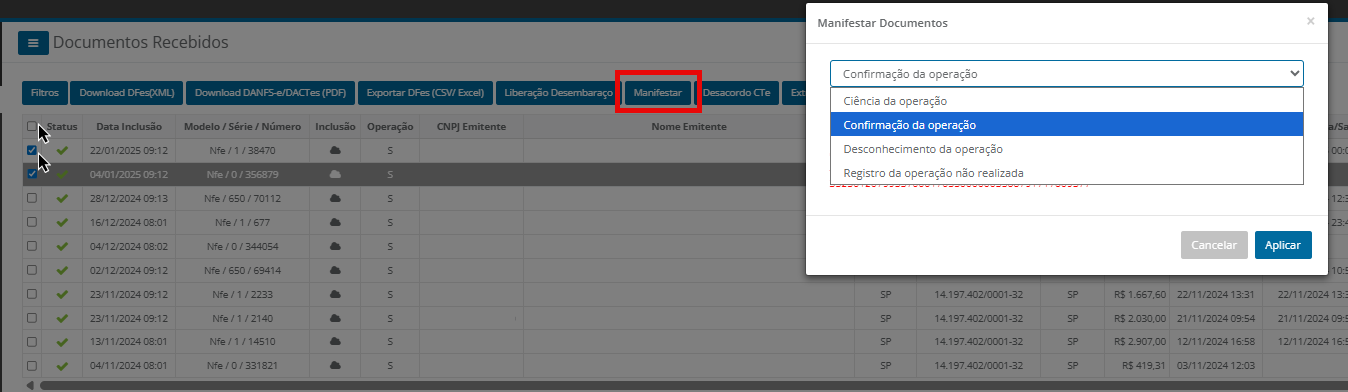
Task: Click Exportar DFes (CSV/ Excel) button
Action: [425, 93]
